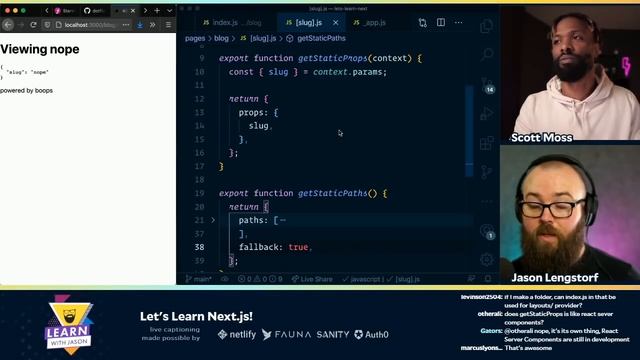Image resolution: width=640 pixels, height=360 pixels.
Task: Open the page actions ellipsis in URL bar
Action: tap(126, 25)
